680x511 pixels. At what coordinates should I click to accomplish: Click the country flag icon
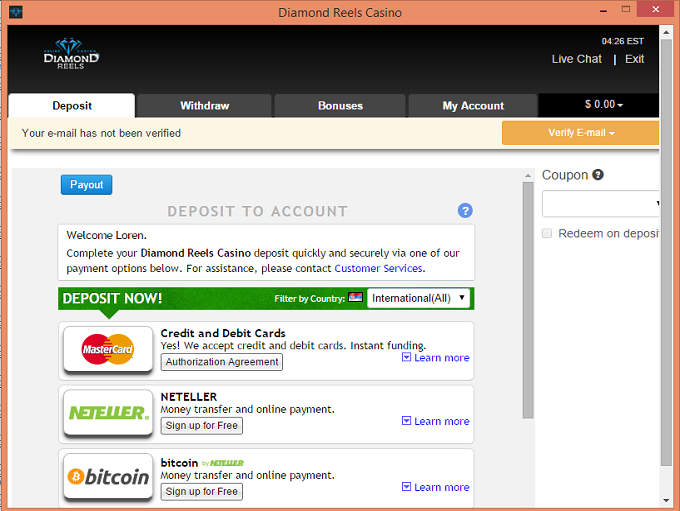tap(355, 298)
